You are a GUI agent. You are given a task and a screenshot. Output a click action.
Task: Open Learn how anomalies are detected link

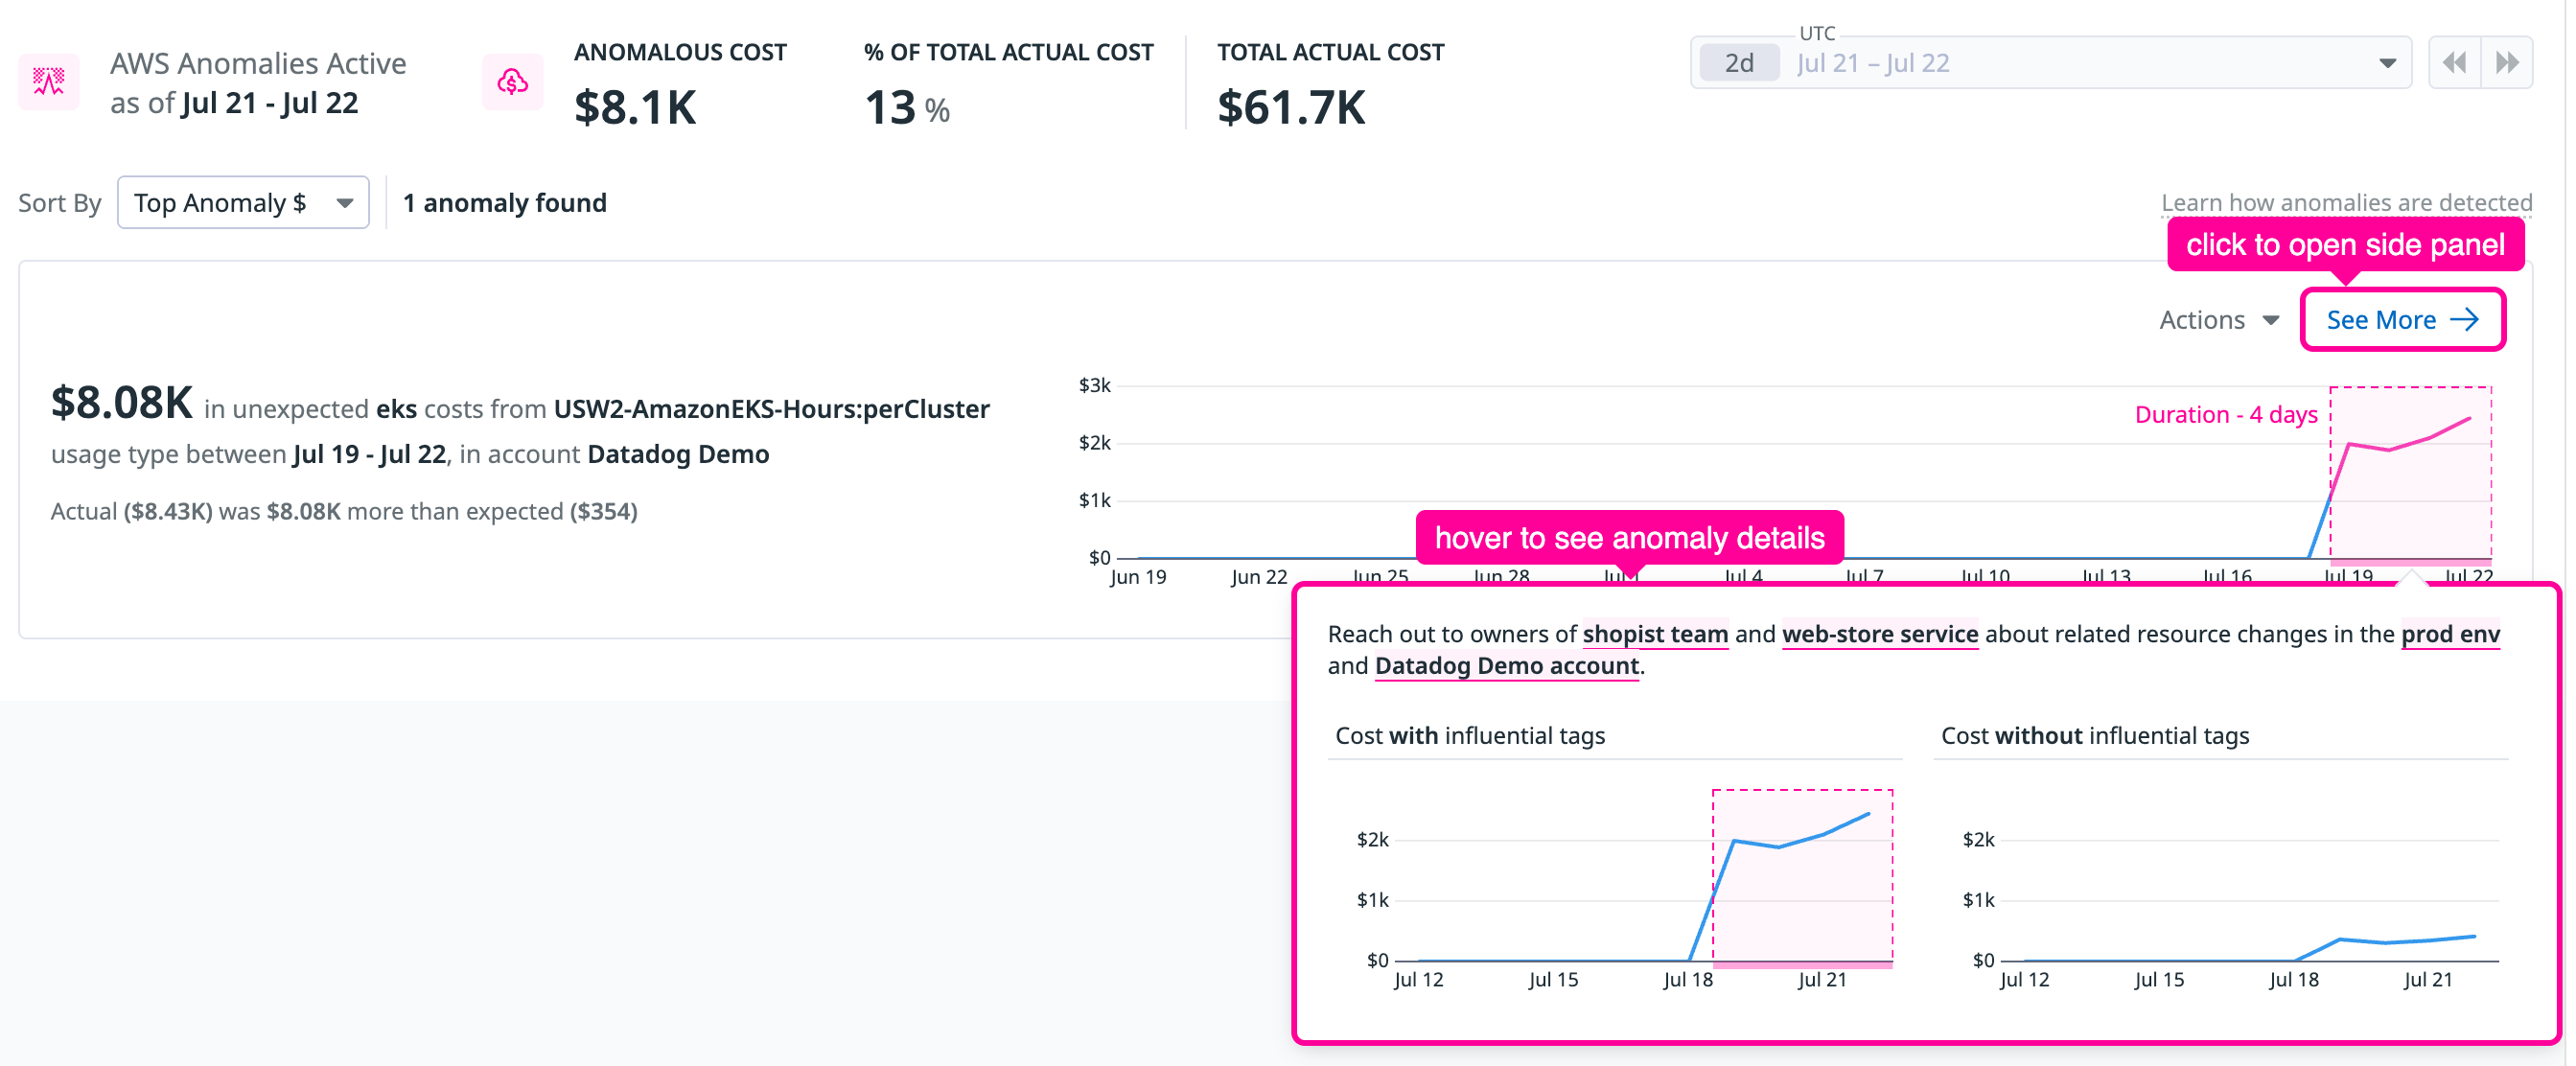[x=2346, y=203]
